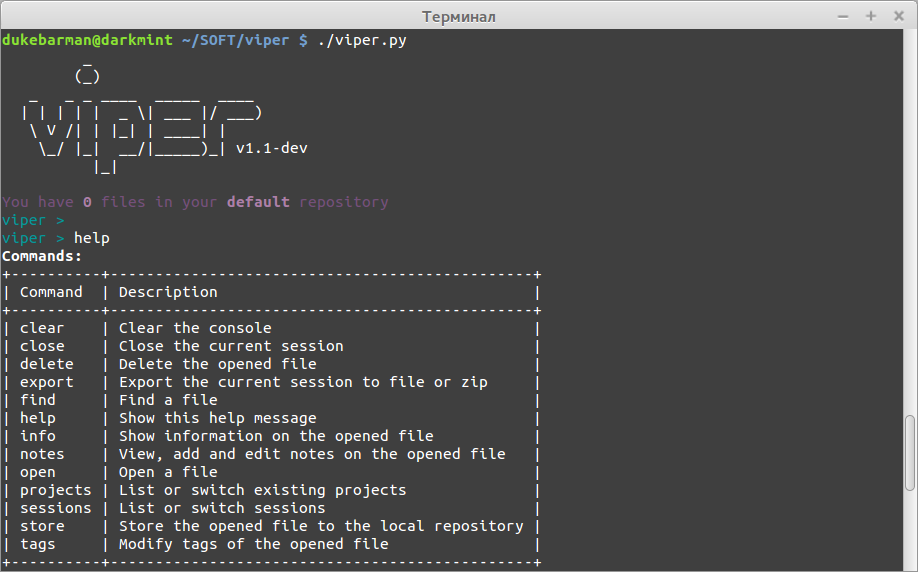Click the sessions command in table
The height and width of the screenshot is (572, 918).
56,508
